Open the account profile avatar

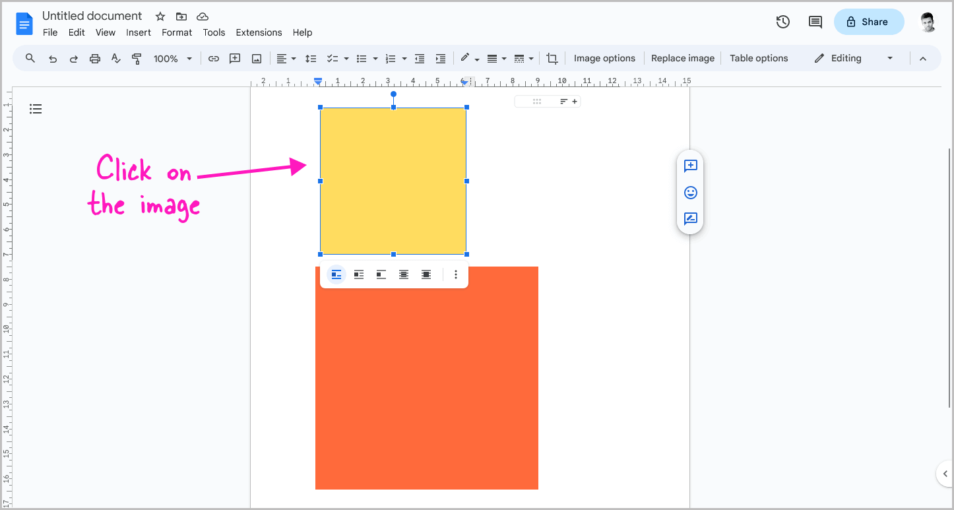click(928, 22)
